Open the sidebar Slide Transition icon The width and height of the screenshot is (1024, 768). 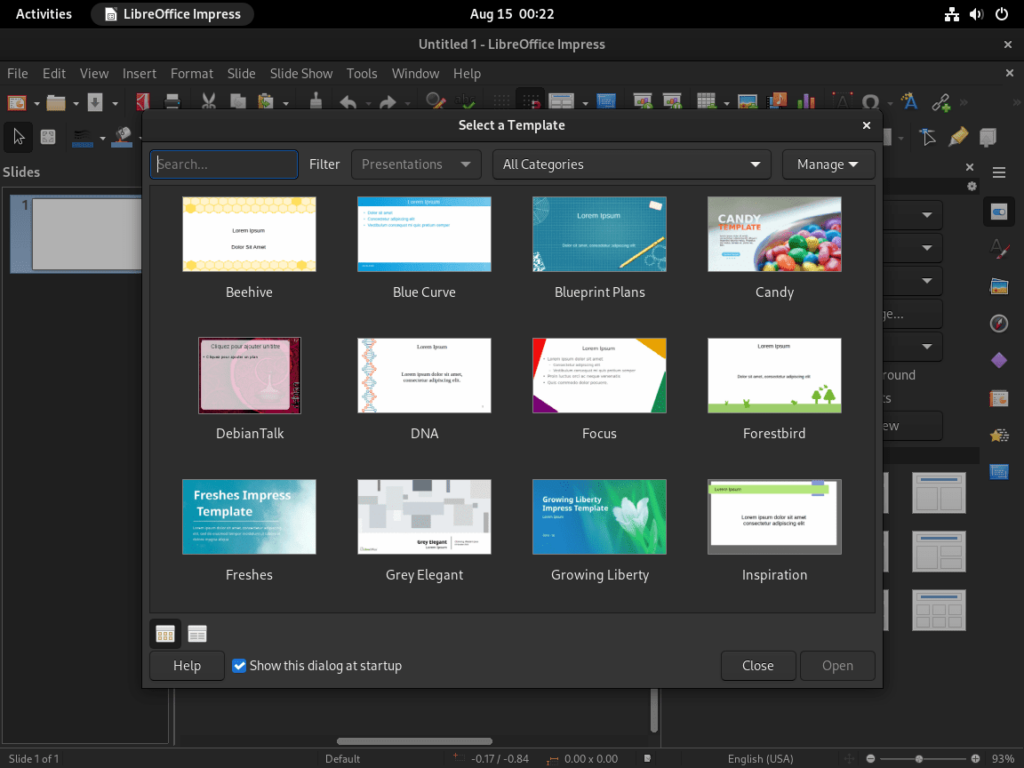[999, 398]
